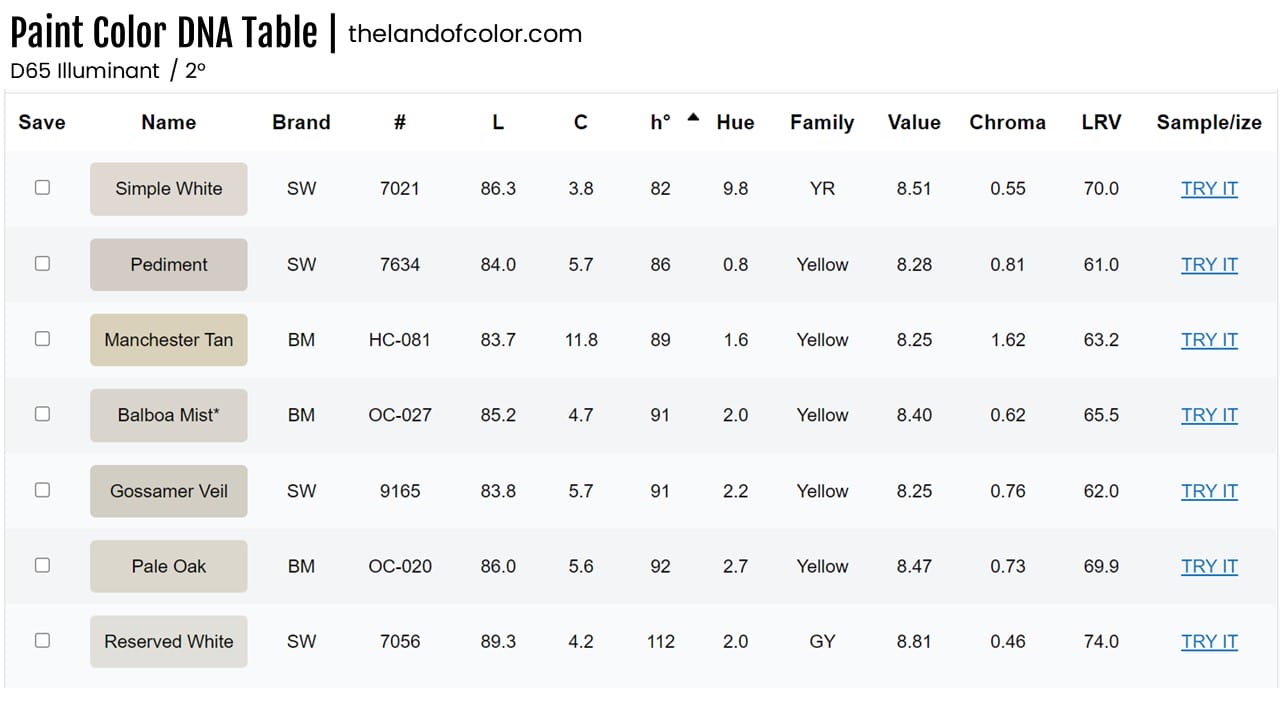
Task: Open TRY IT link for Simple White
Action: 1209,189
